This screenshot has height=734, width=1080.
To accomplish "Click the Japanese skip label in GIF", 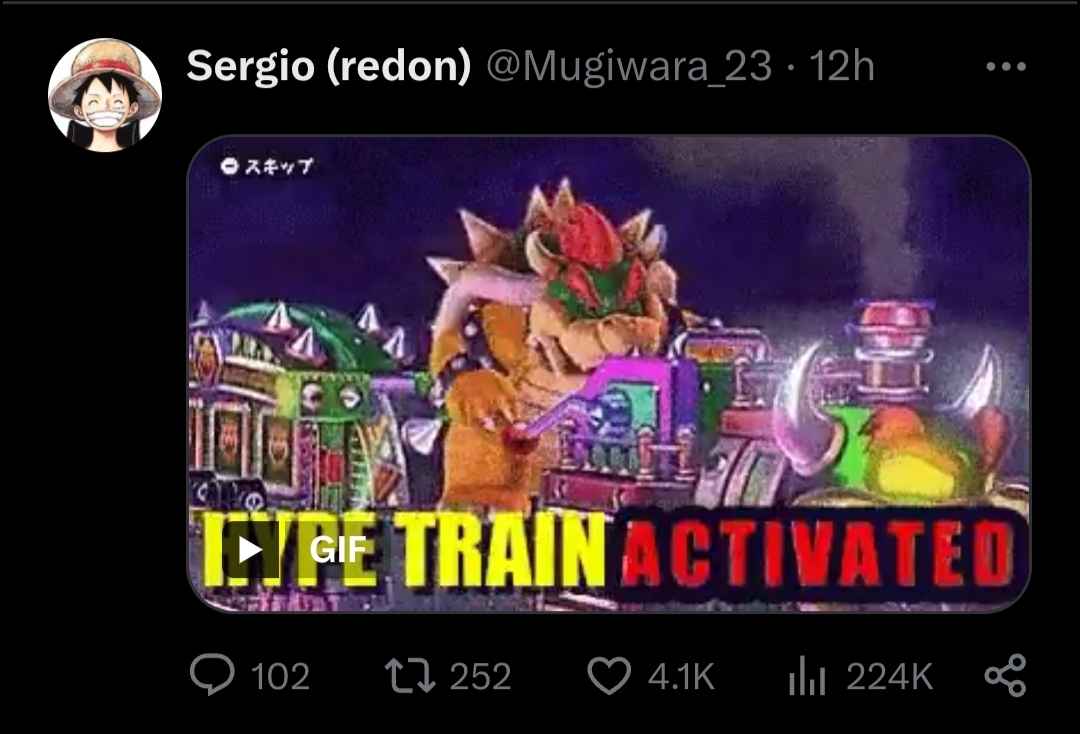I will point(267,166).
